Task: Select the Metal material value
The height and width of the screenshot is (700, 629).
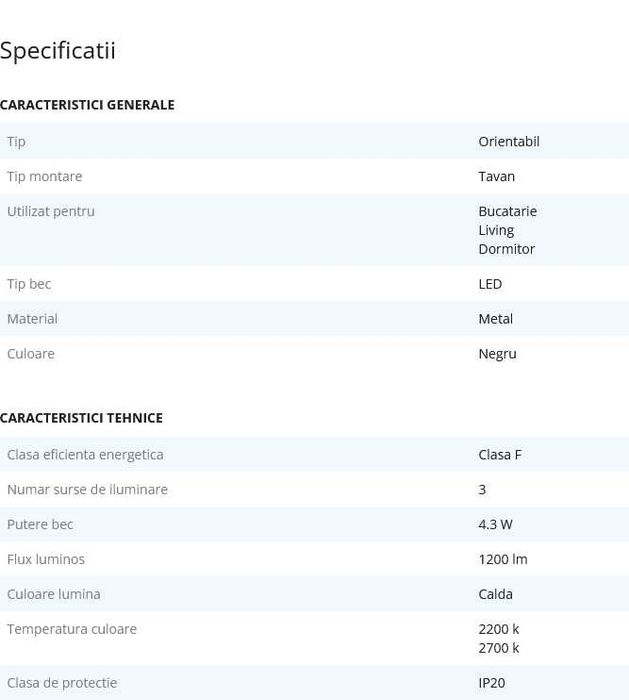Action: (495, 319)
